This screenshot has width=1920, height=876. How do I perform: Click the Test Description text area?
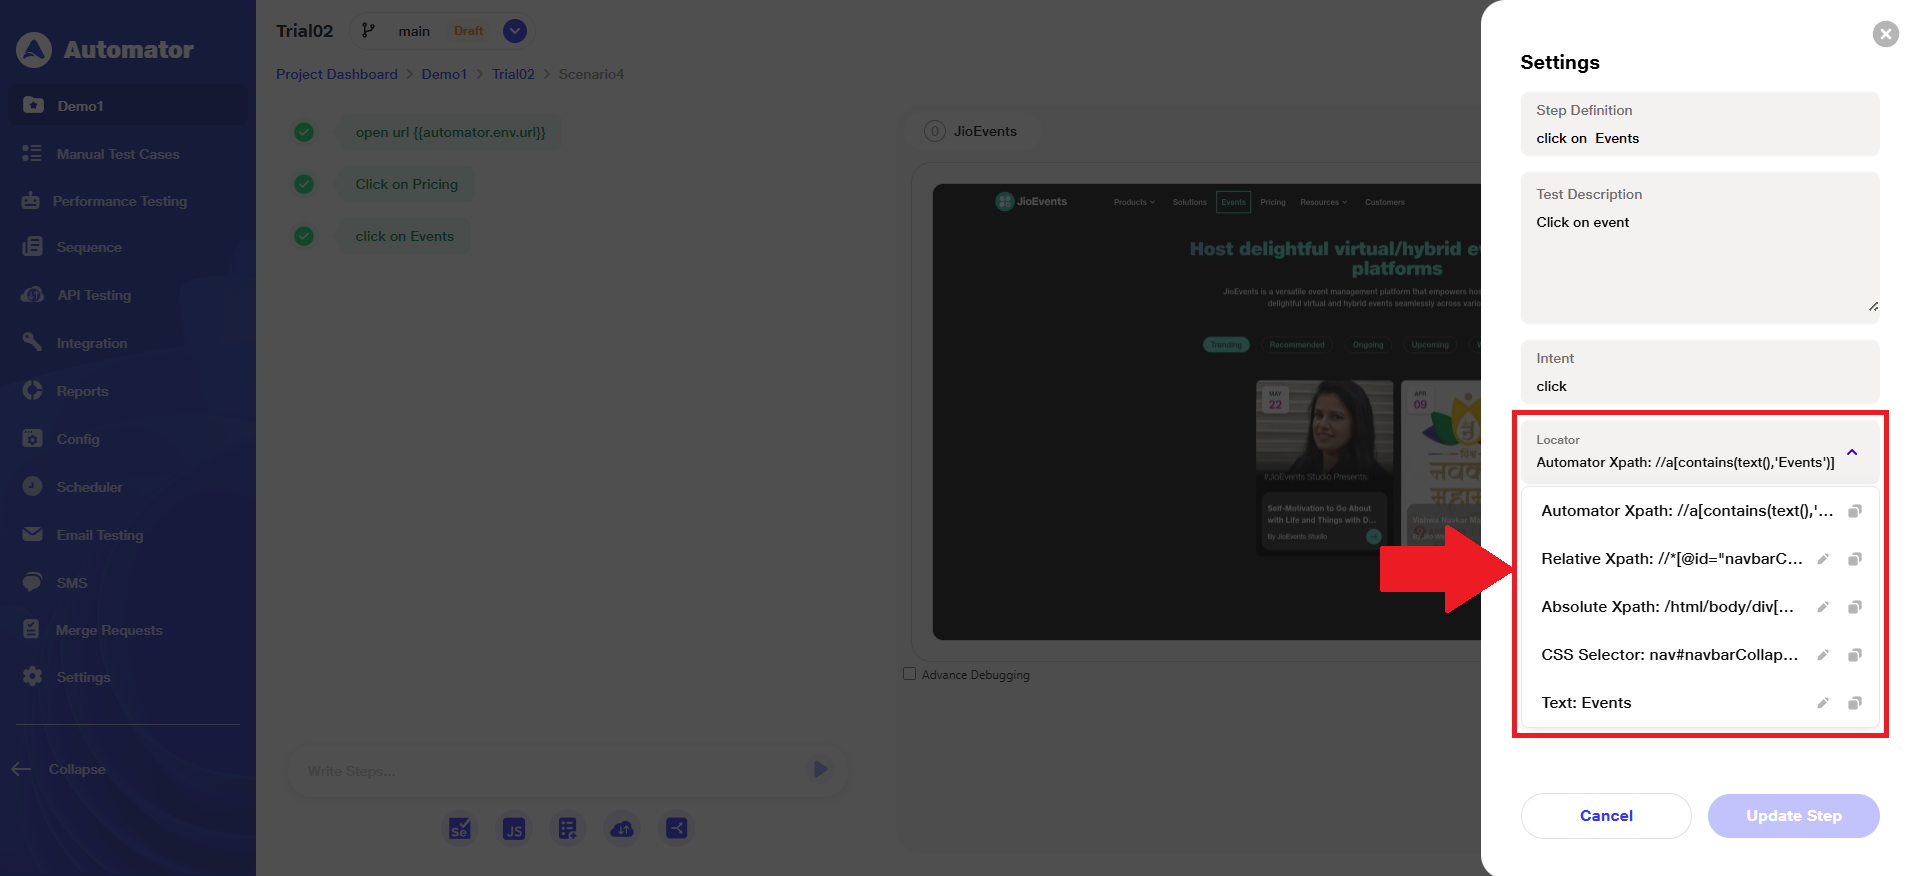(1699, 260)
